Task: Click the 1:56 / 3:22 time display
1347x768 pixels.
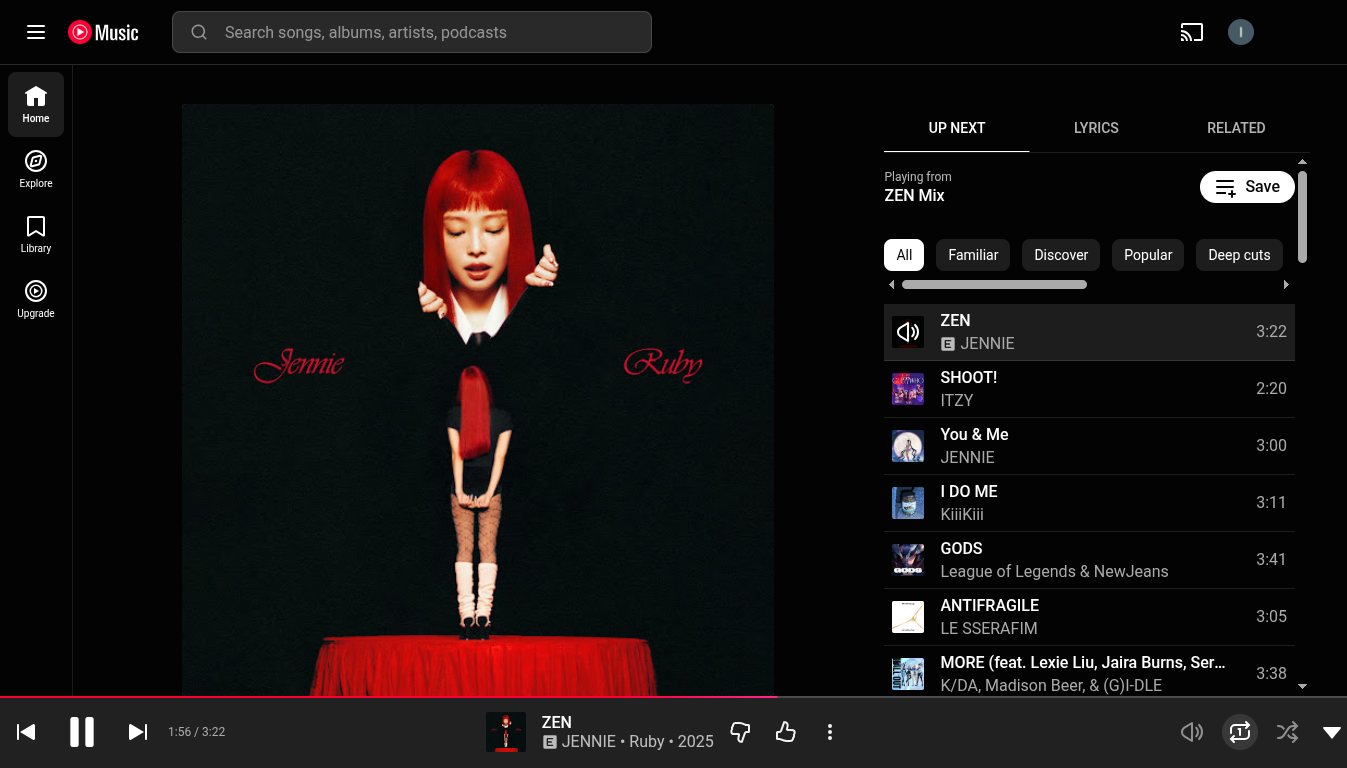Action: 196,732
